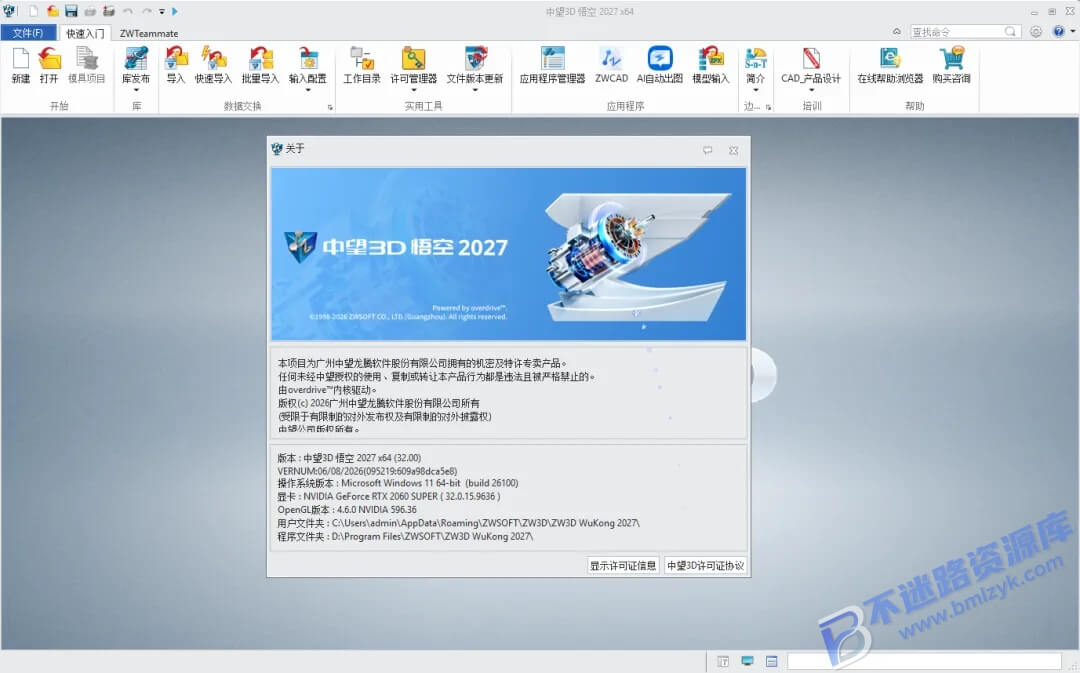Click the AI自动出图 icon

point(660,59)
